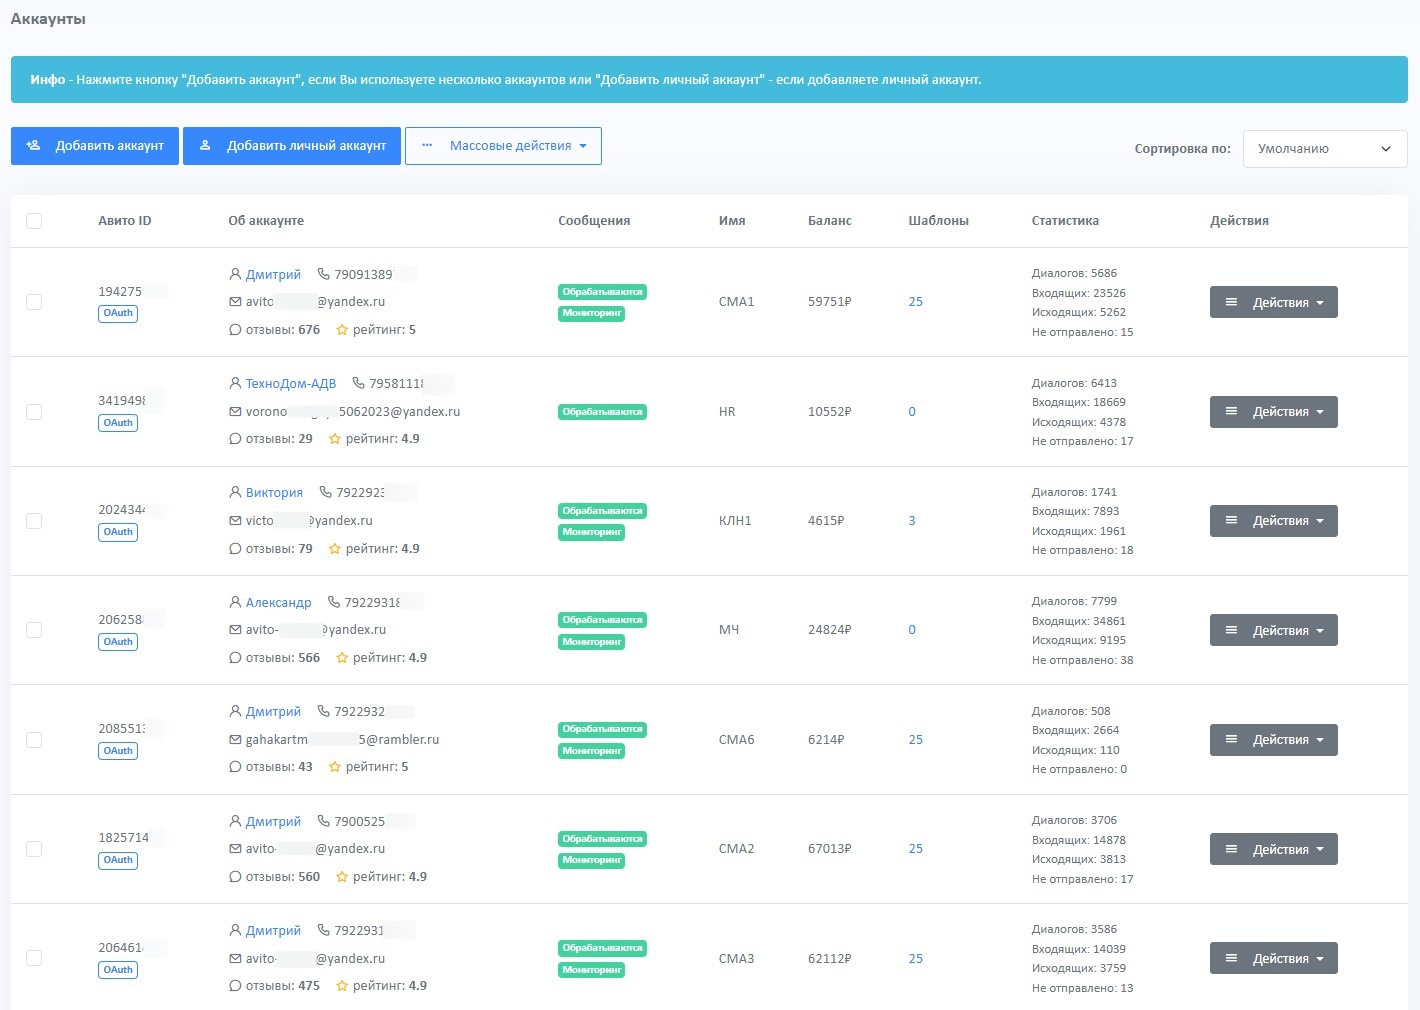Image resolution: width=1420 pixels, height=1010 pixels.
Task: Click the Мониторинг badge for the МЧ account
Action: [591, 642]
